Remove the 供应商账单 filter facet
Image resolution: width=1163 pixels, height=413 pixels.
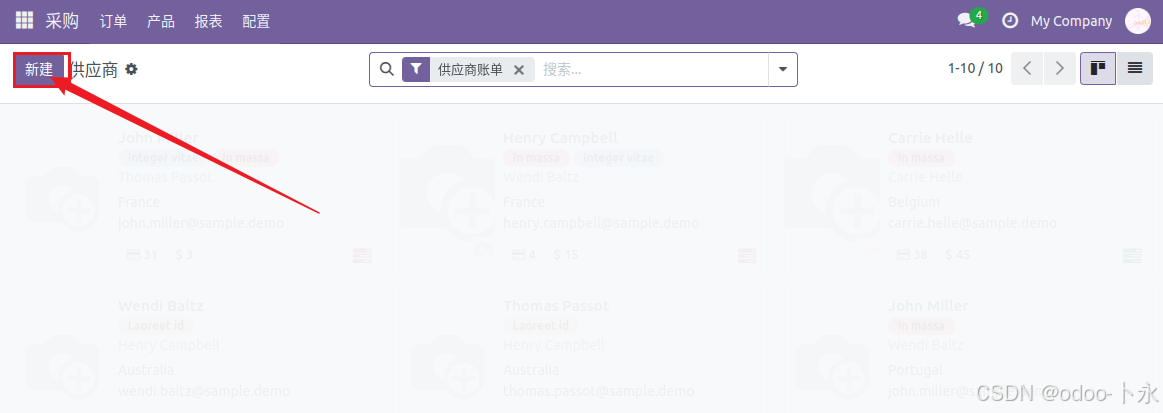(519, 70)
